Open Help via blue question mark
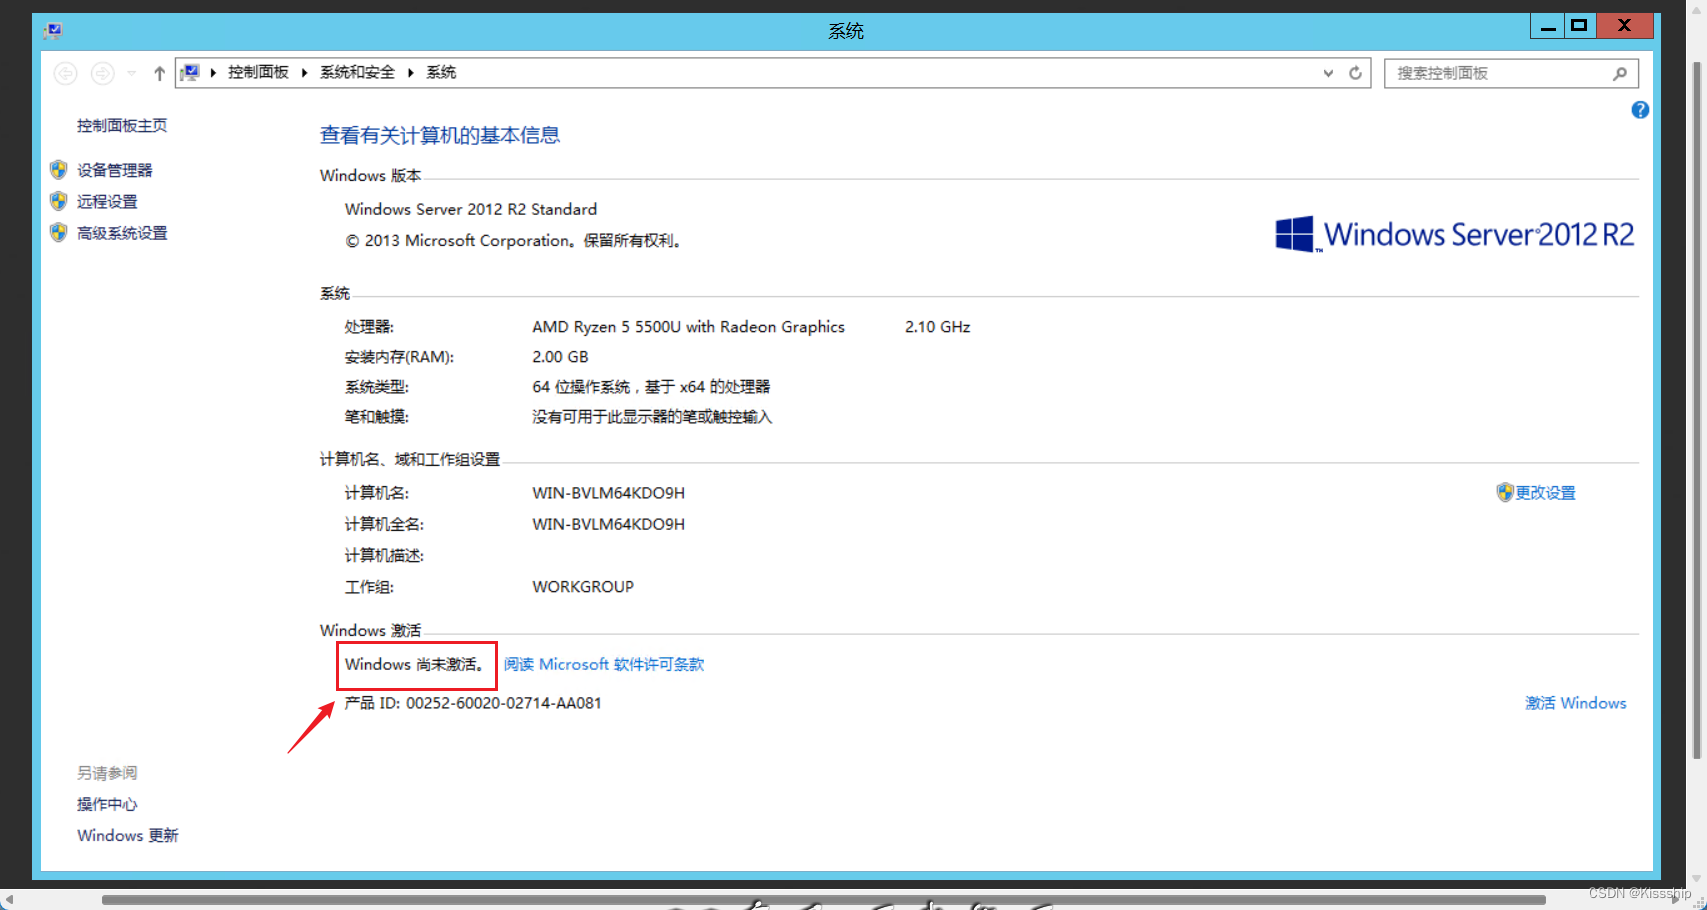The image size is (1707, 910). [x=1640, y=110]
